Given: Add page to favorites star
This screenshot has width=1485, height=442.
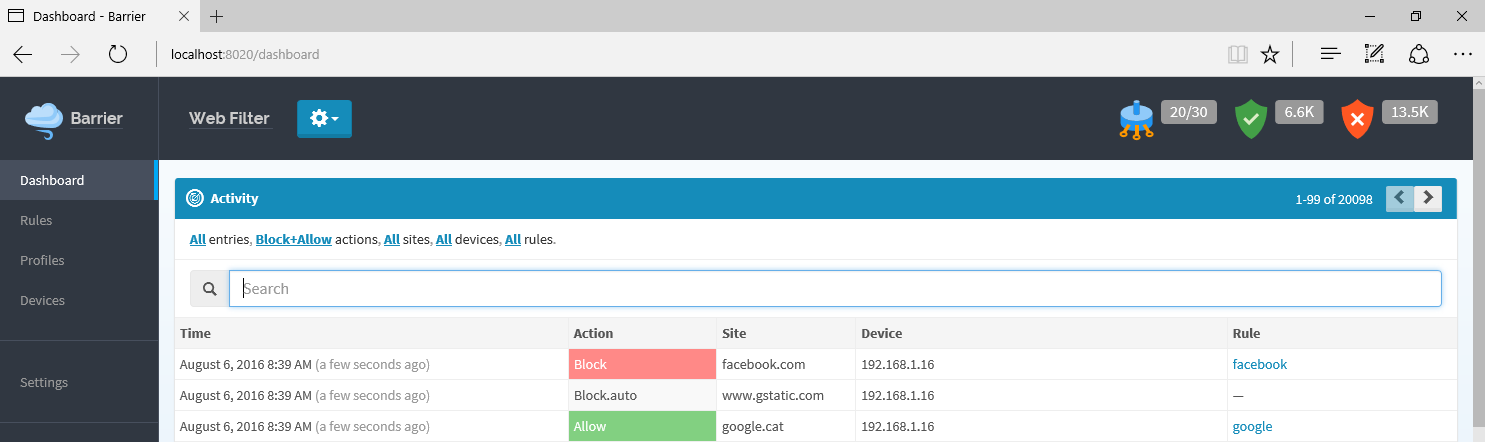Looking at the screenshot, I should tap(1270, 54).
